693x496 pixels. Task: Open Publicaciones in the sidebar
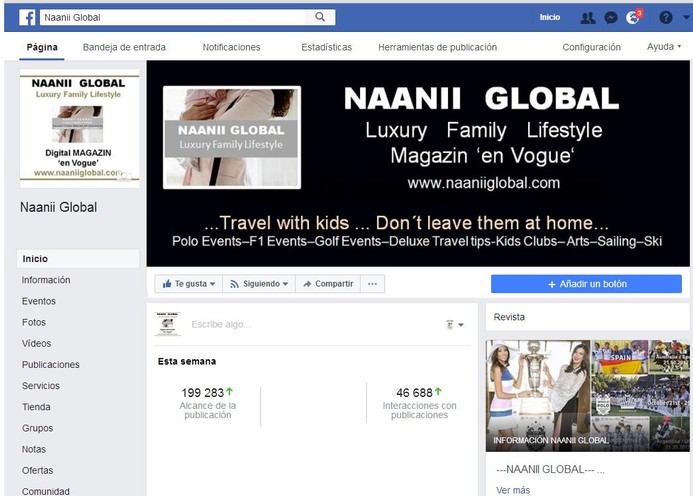(x=51, y=365)
